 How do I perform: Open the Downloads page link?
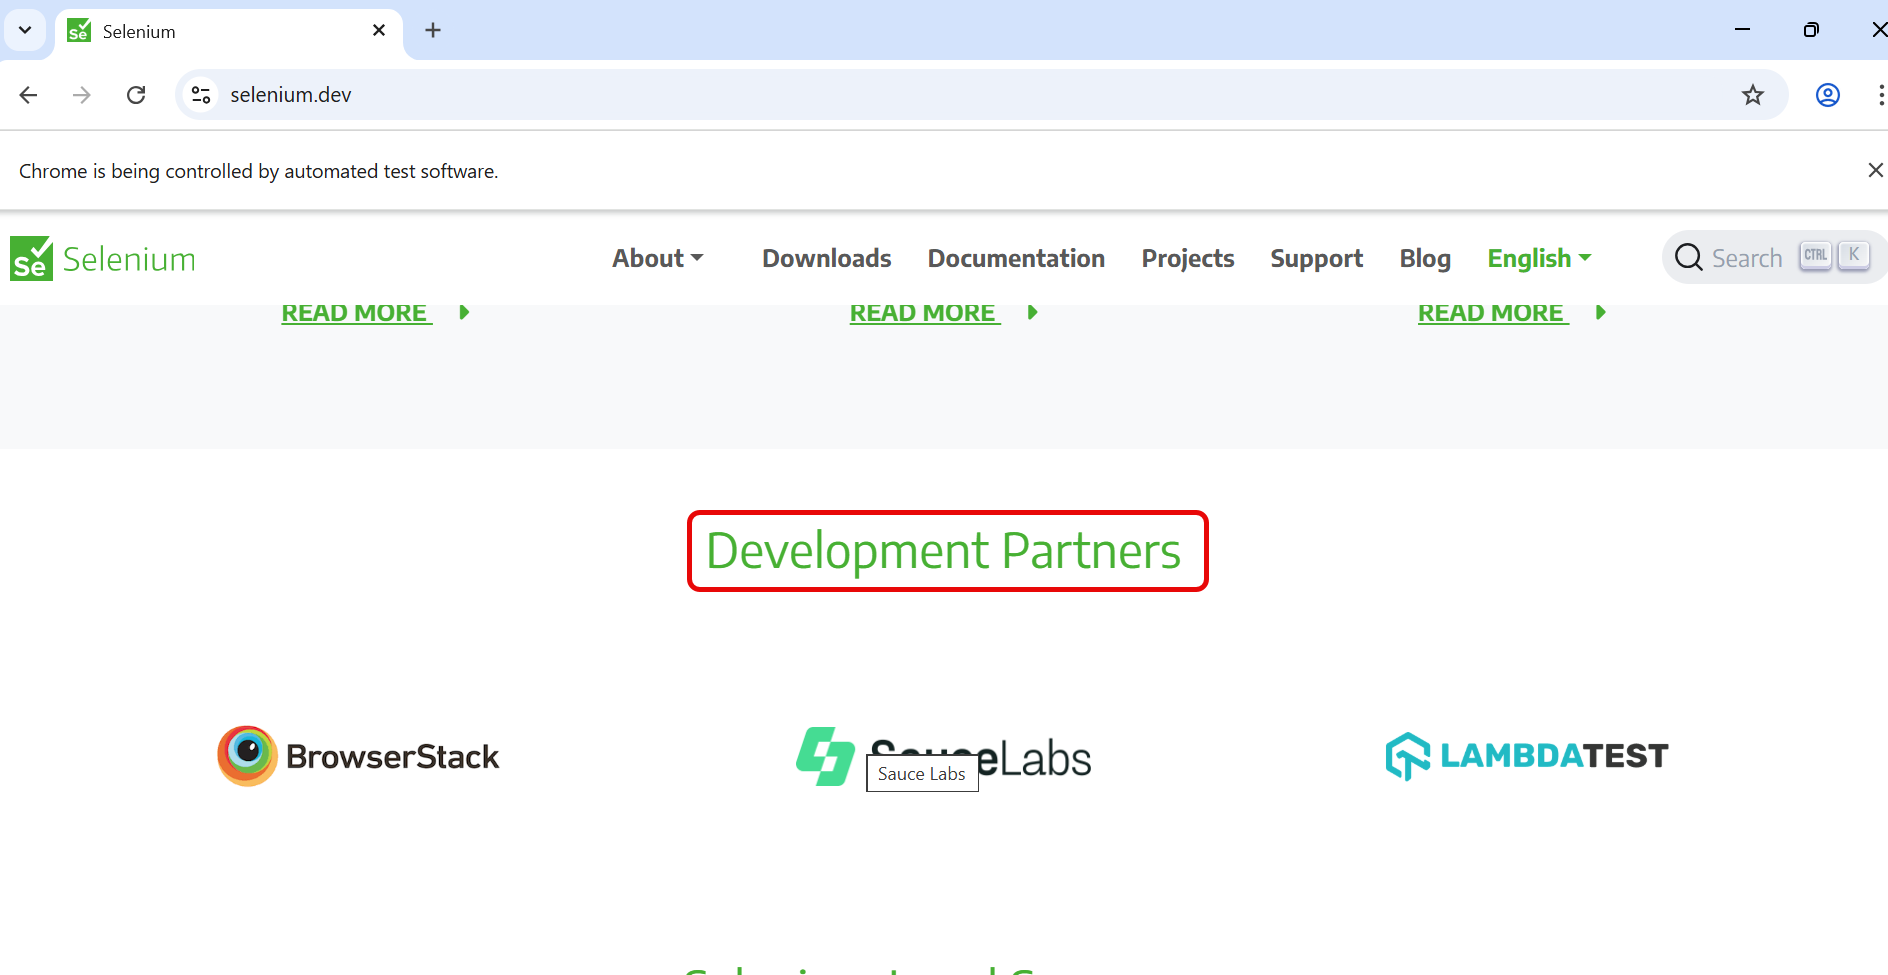point(826,258)
